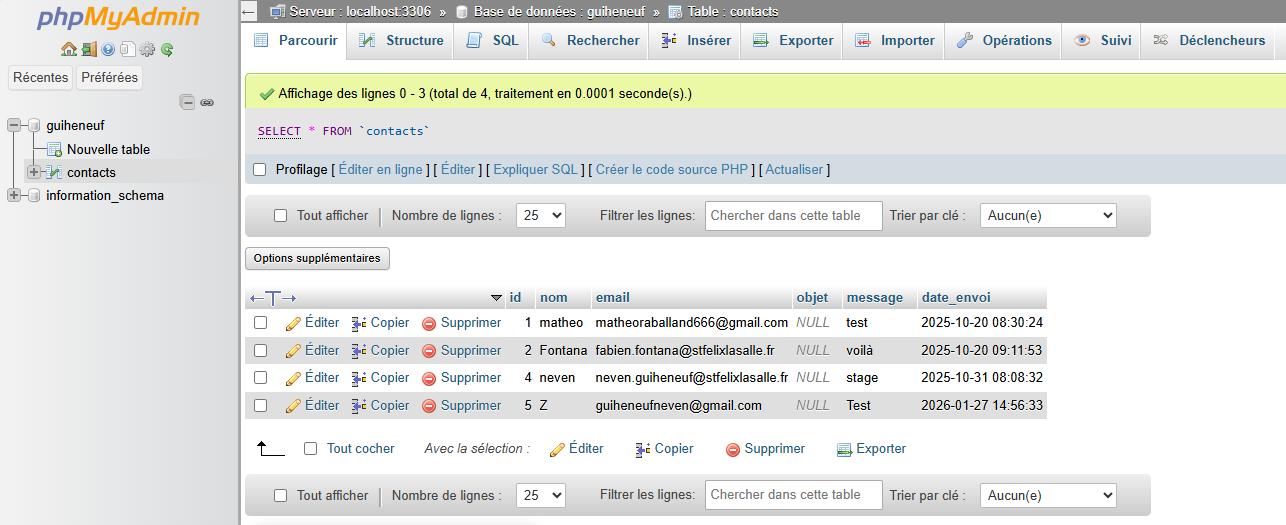
Task: Reload navigation panel with green refresh icon
Action: coord(167,49)
